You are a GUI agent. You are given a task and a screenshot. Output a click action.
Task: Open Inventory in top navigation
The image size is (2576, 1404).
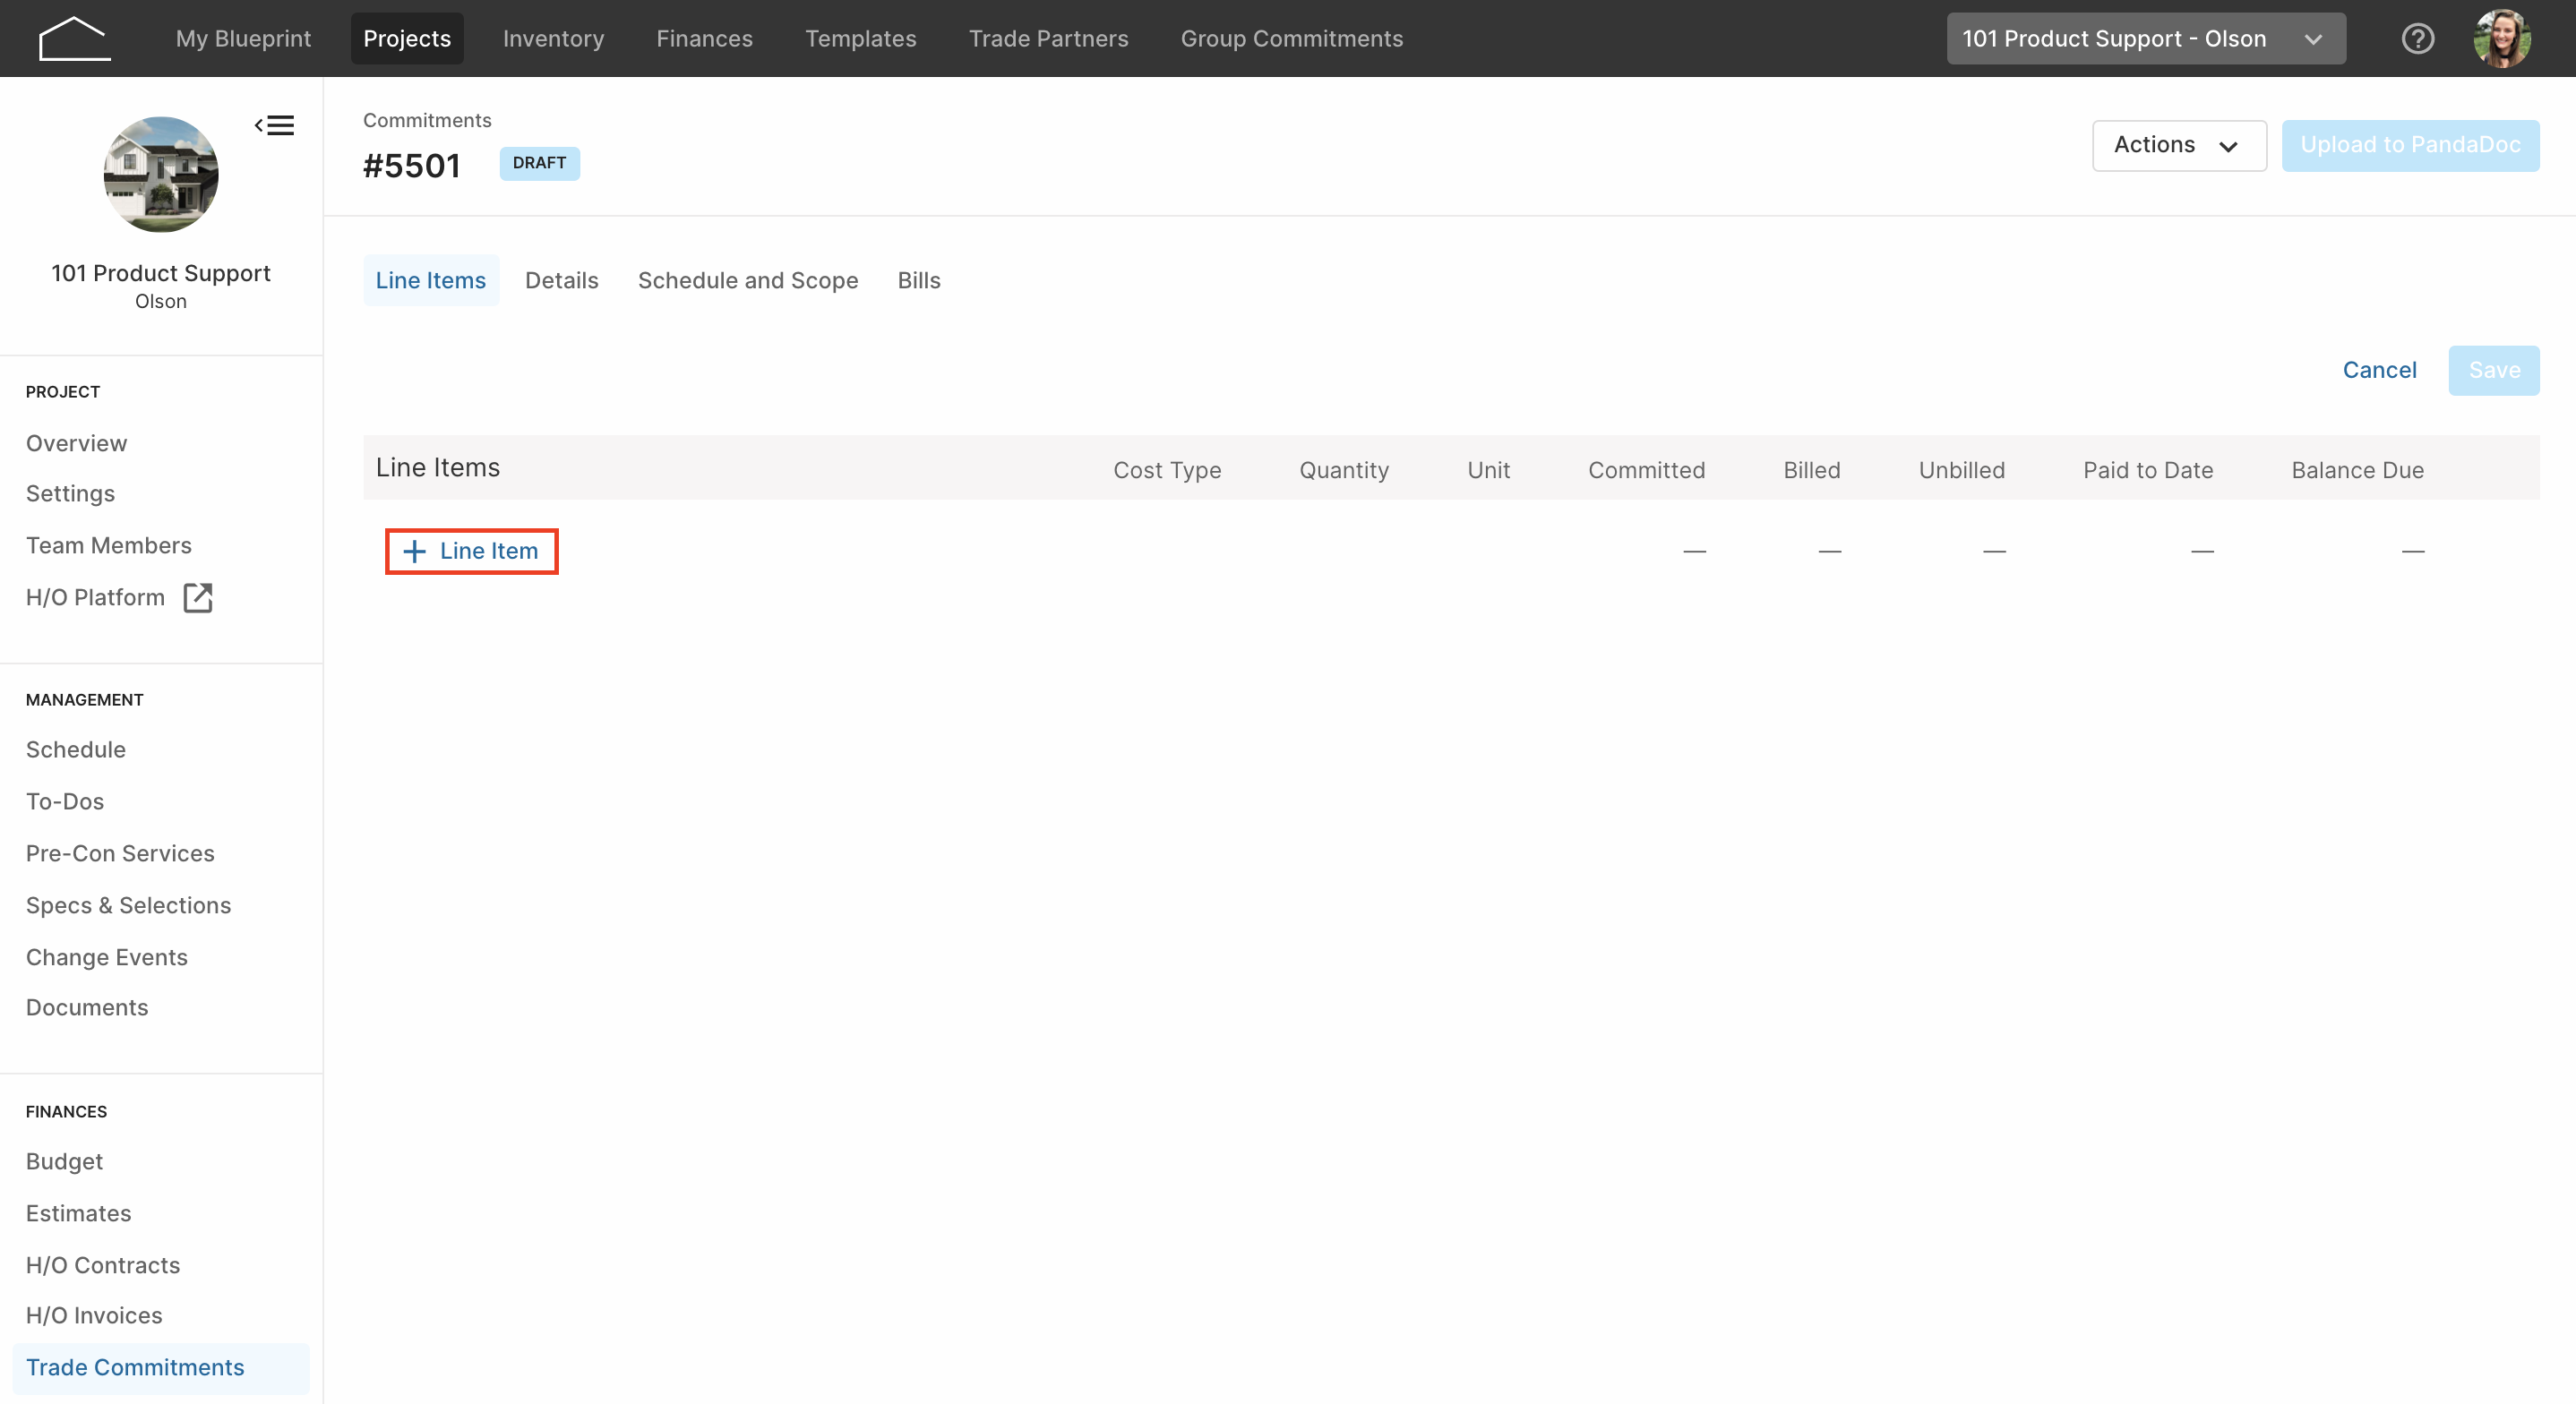tap(553, 39)
